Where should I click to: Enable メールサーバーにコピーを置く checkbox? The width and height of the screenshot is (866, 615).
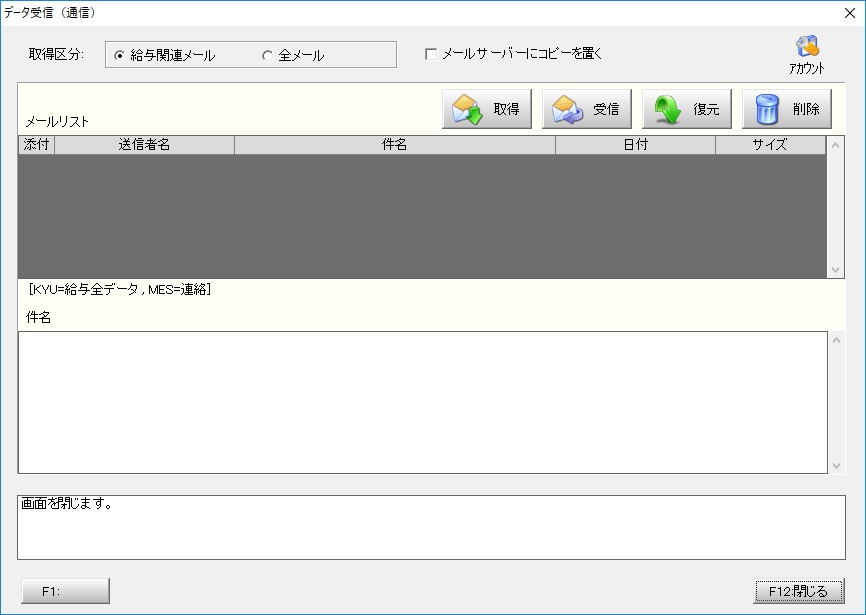514,54
